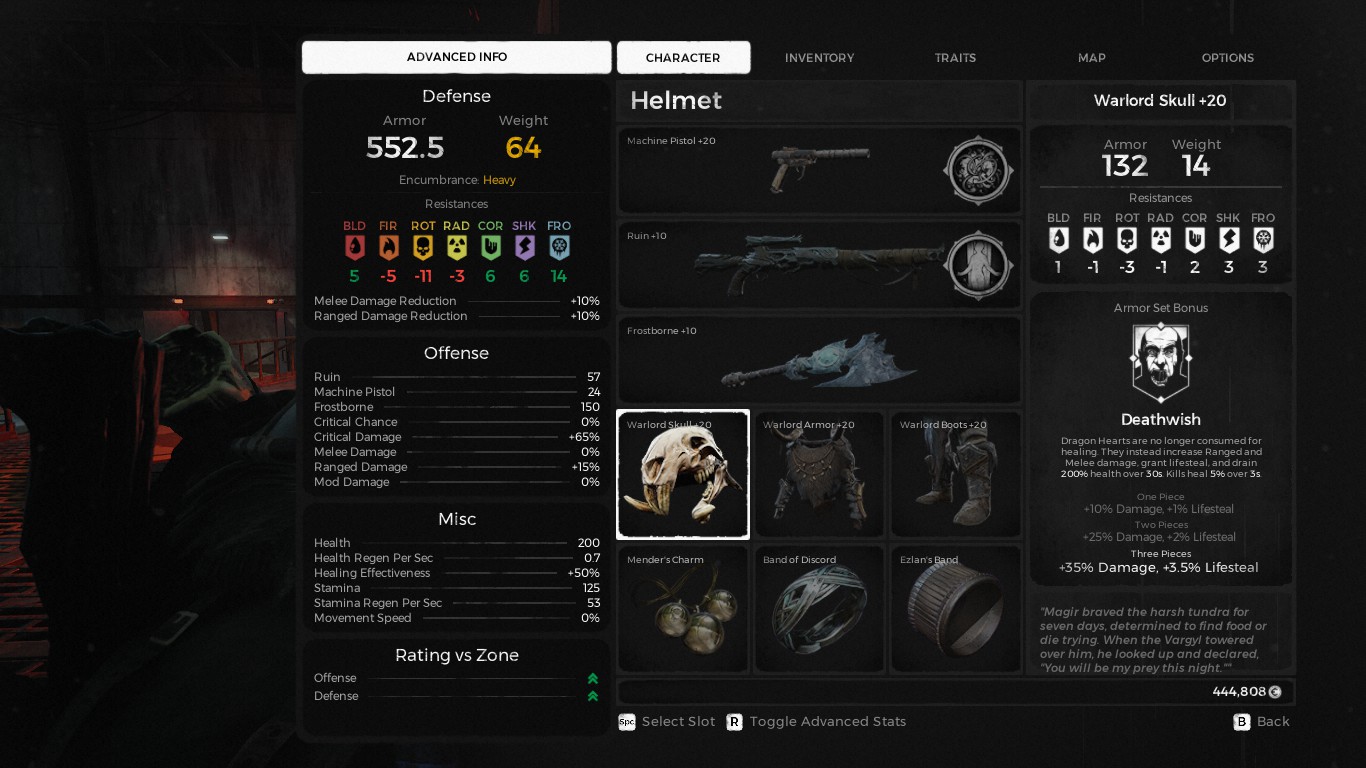Click the Corrosion resistance icon in Defense panel
Image resolution: width=1366 pixels, height=768 pixels.
tap(490, 247)
